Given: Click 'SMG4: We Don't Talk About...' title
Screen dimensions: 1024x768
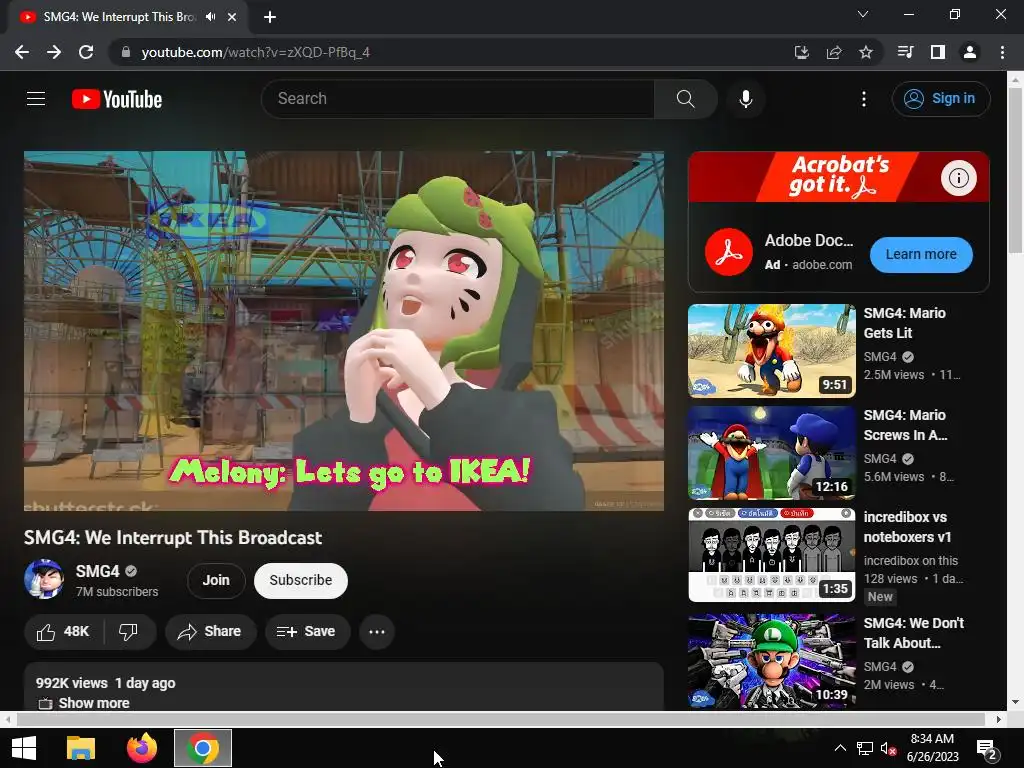Looking at the screenshot, I should (914, 633).
